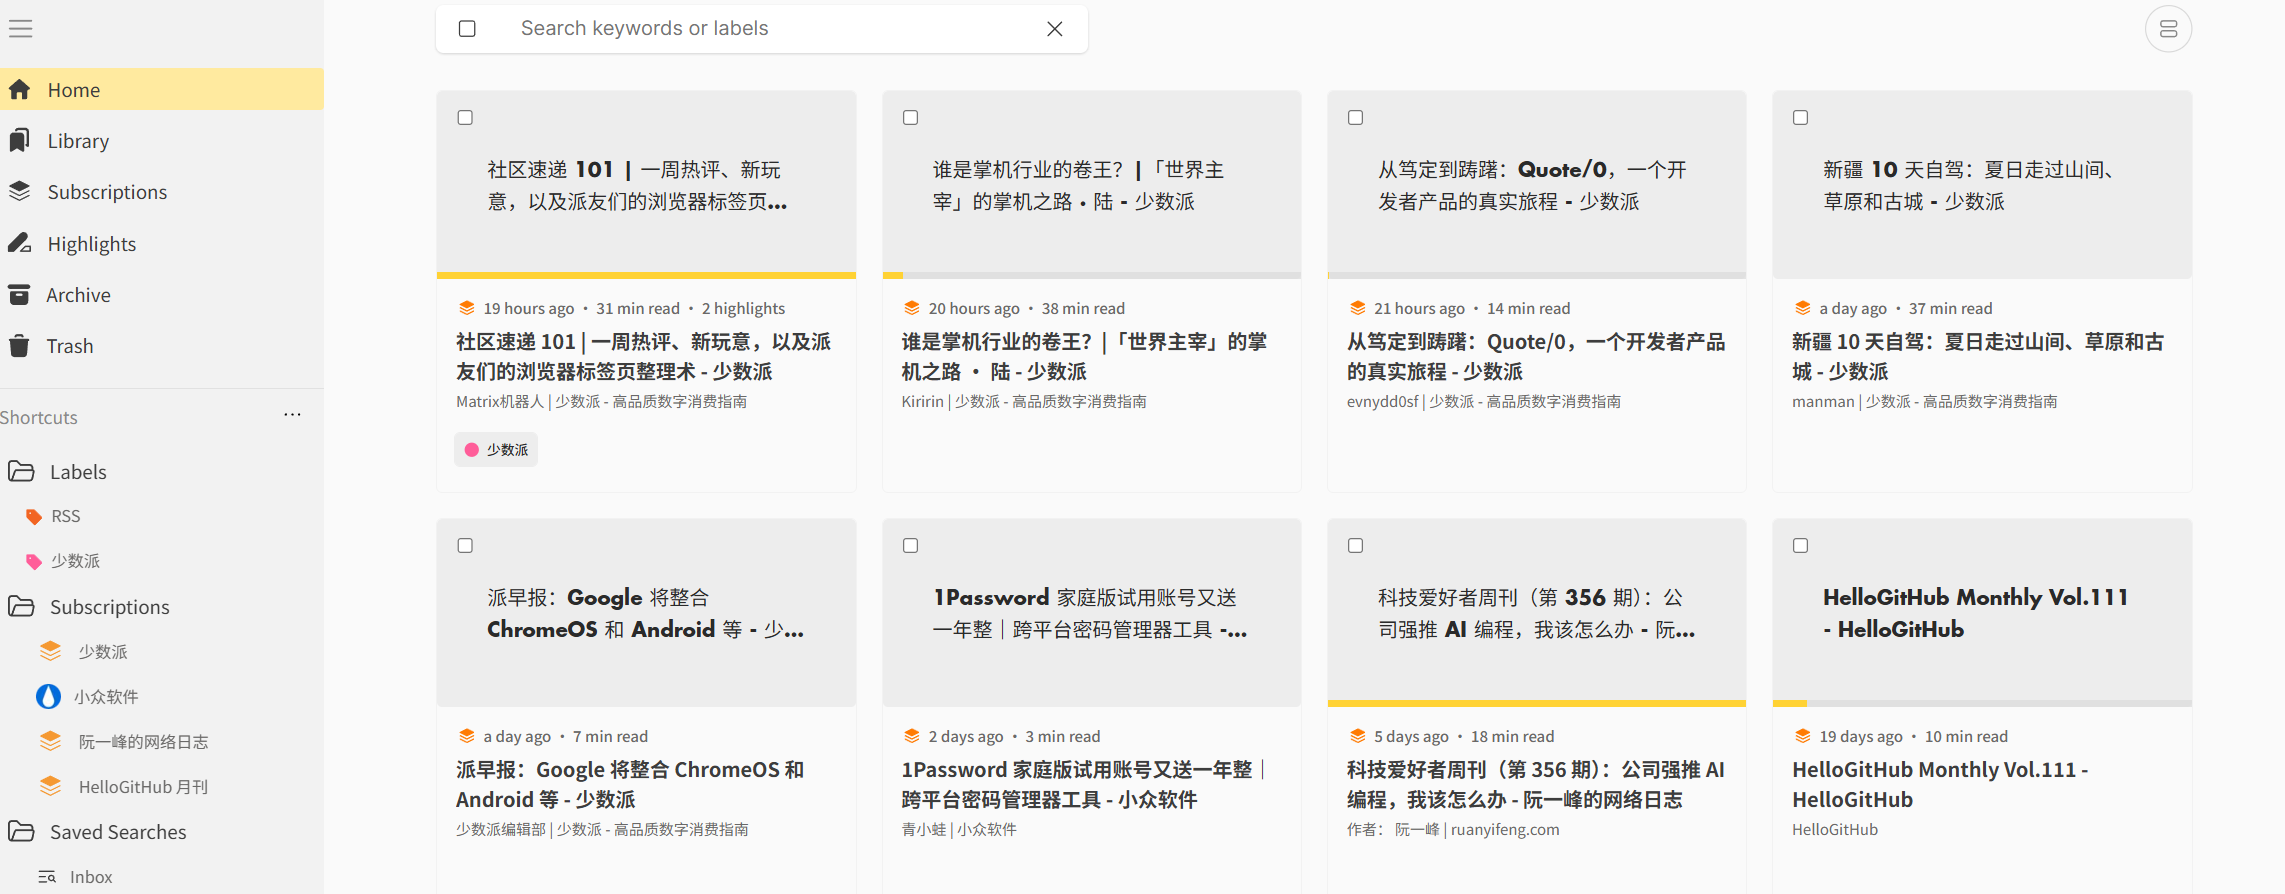The height and width of the screenshot is (894, 2285).
Task: Click reading progress bar on HelloGitHub card
Action: [1982, 703]
